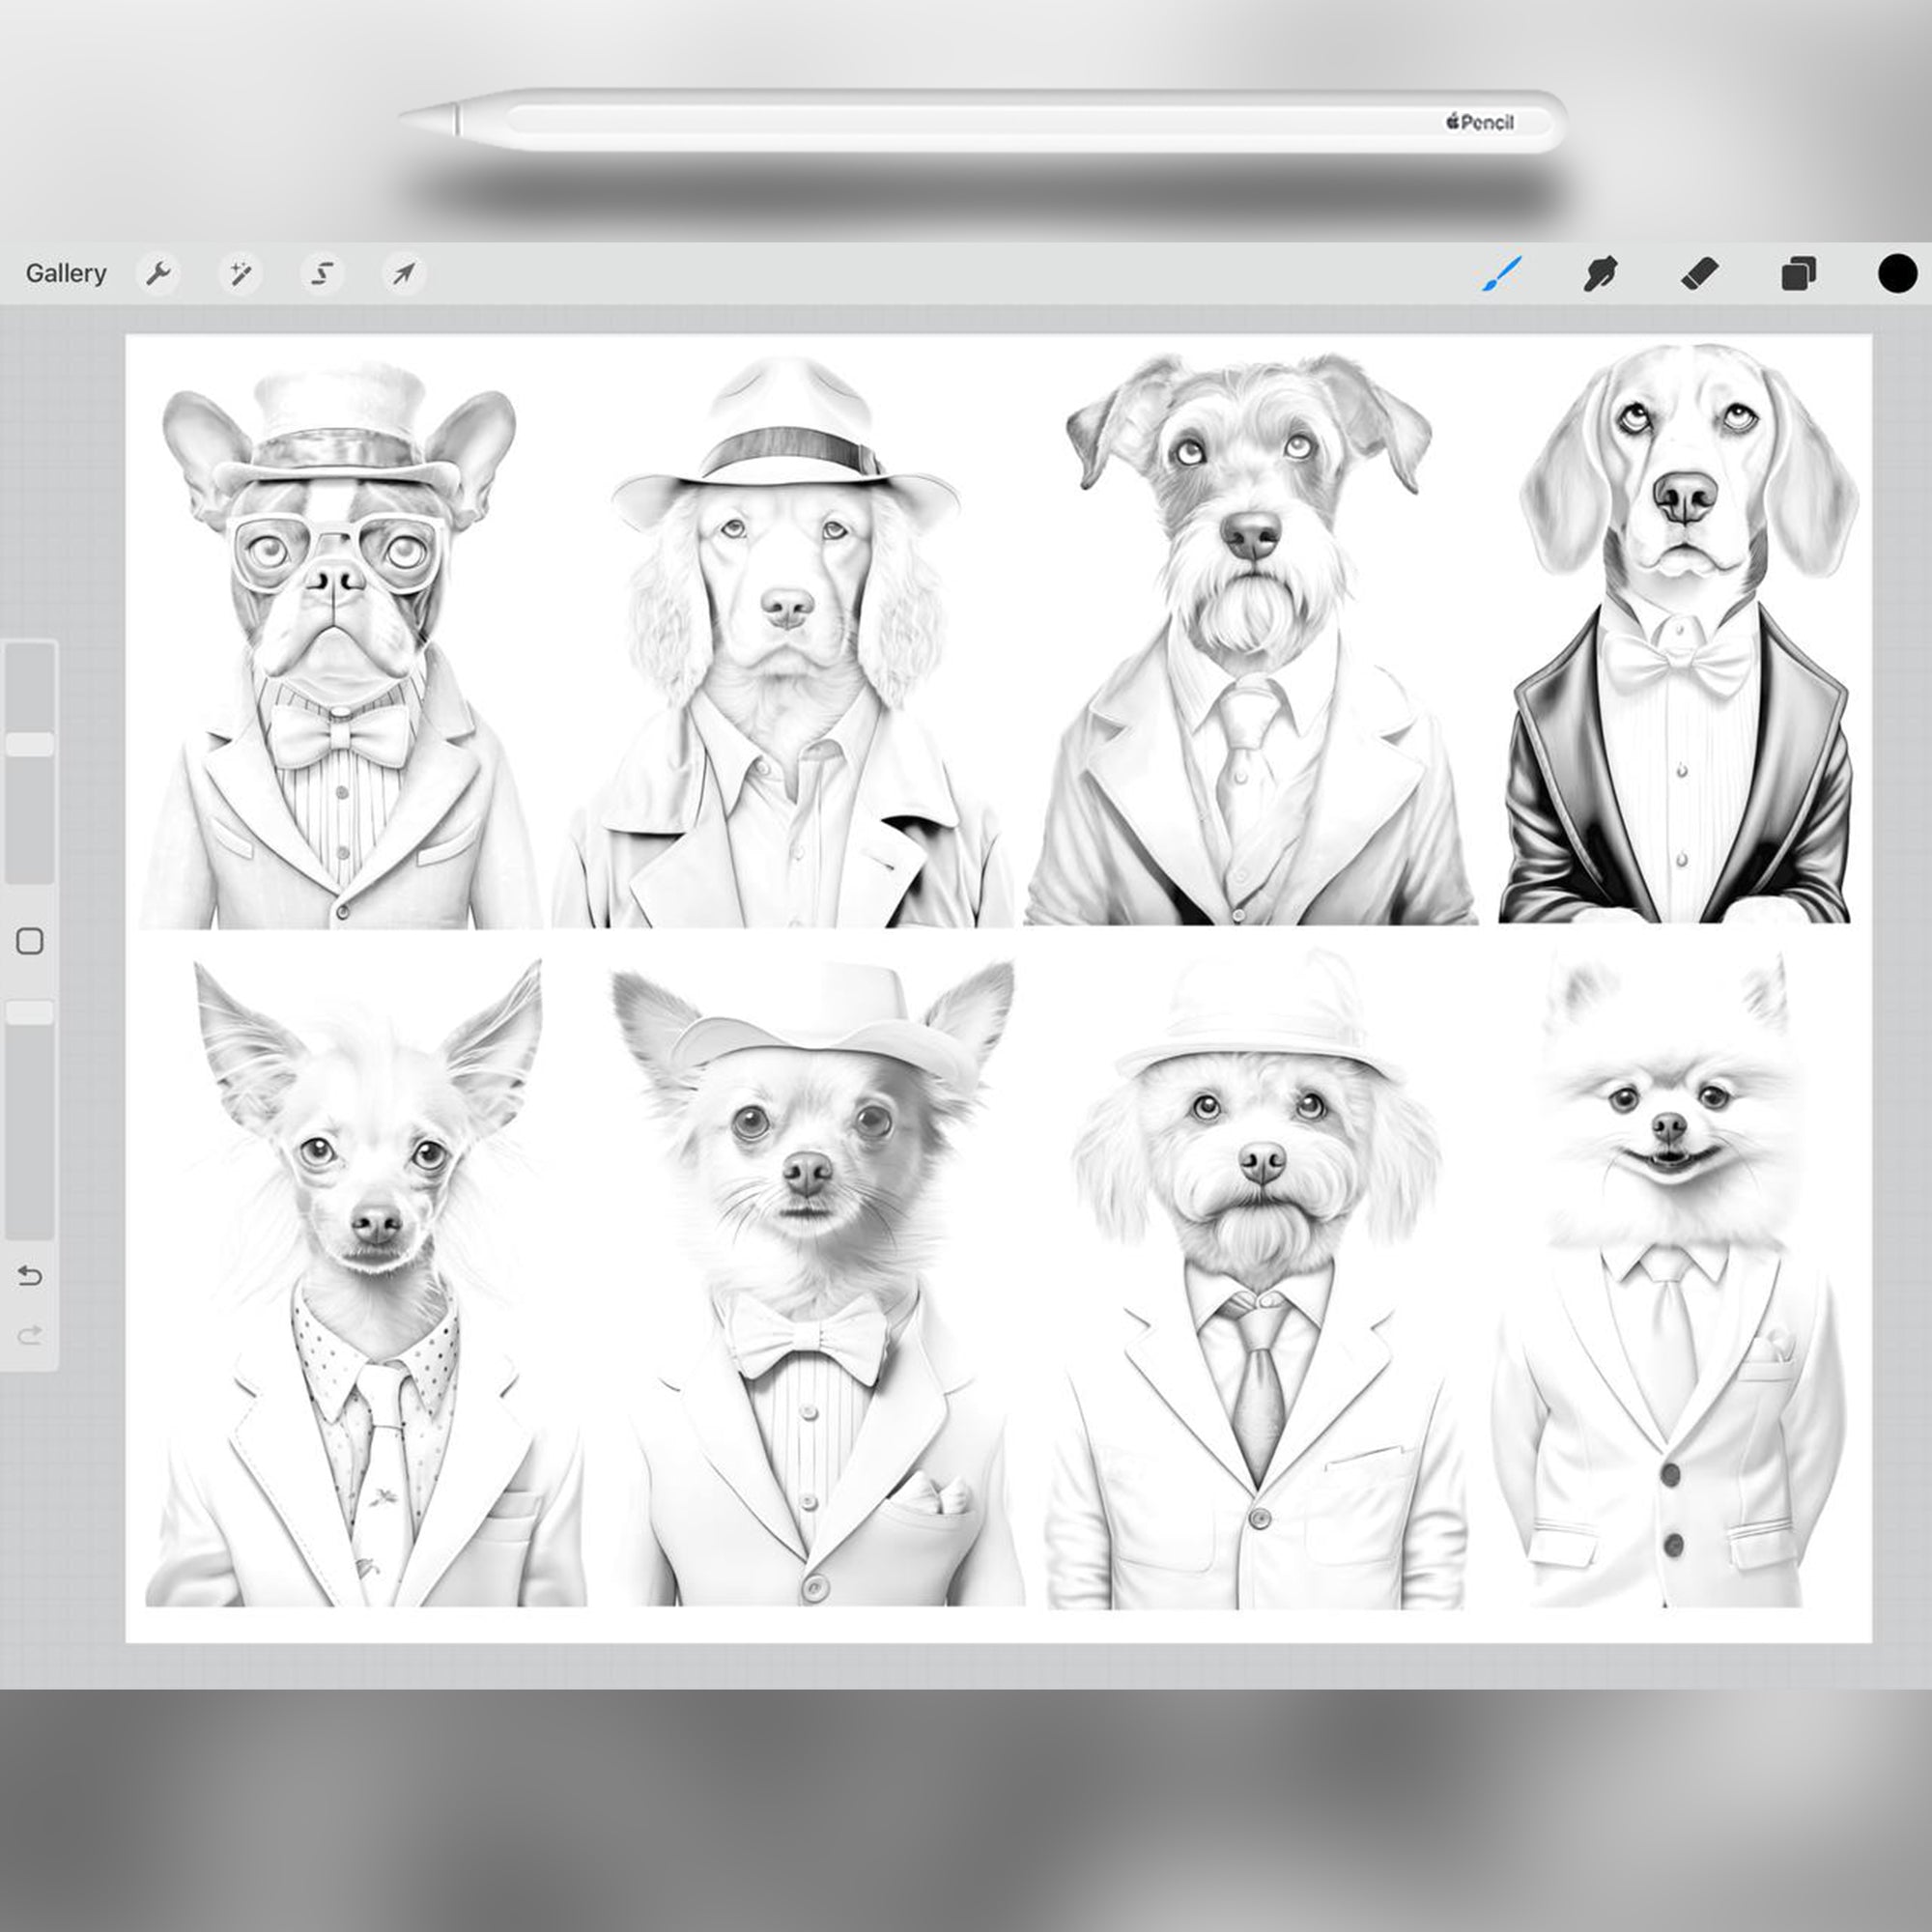
Task: Select the Smudge tool
Action: pyautogui.click(x=1601, y=273)
